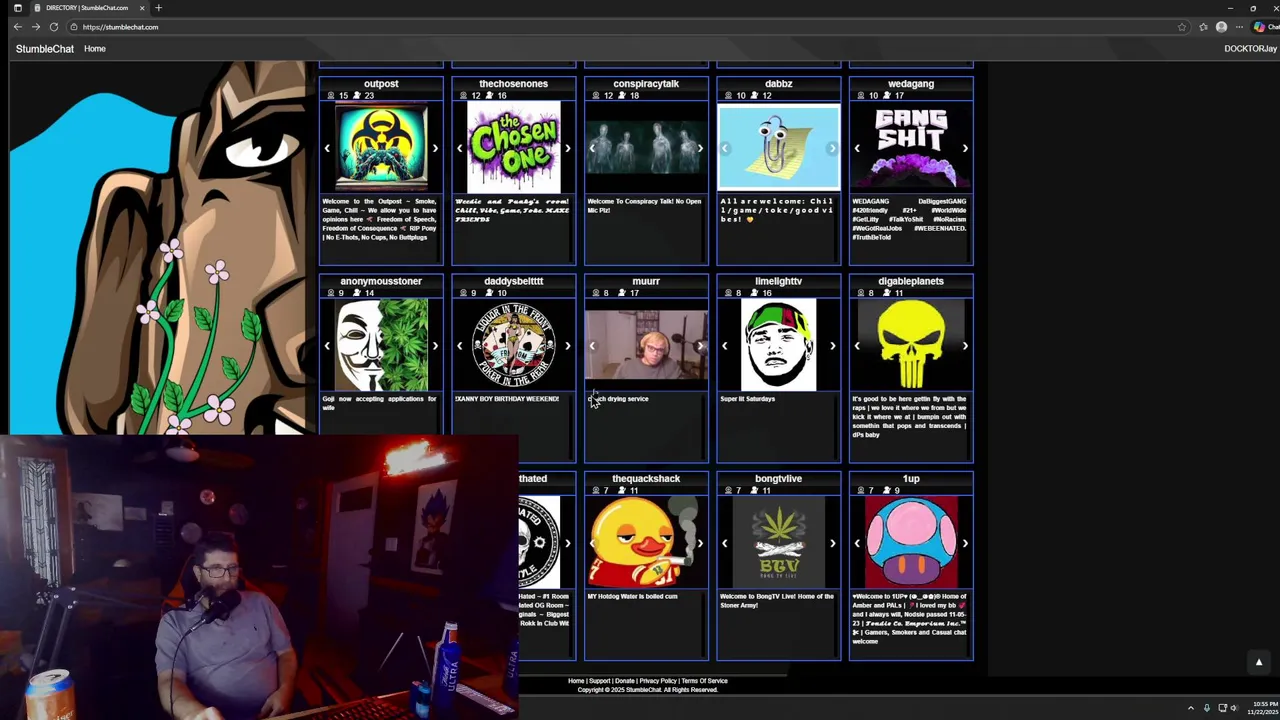Open the thechosenones room title link
1280x720 pixels.
513,84
